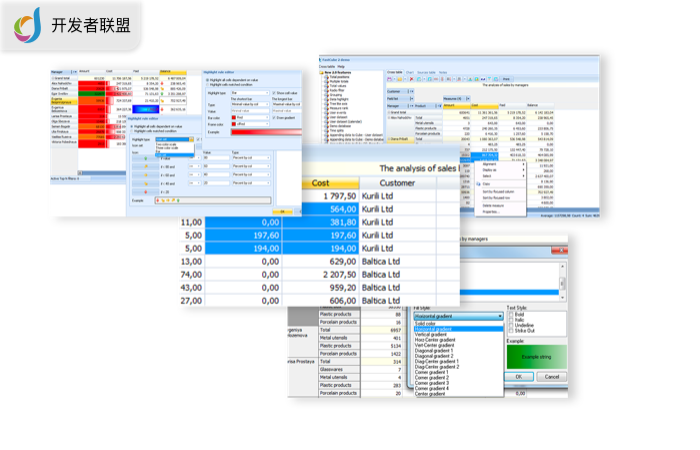
Task: Select Vertical gradient from the fill list
Action: pyautogui.click(x=431, y=335)
